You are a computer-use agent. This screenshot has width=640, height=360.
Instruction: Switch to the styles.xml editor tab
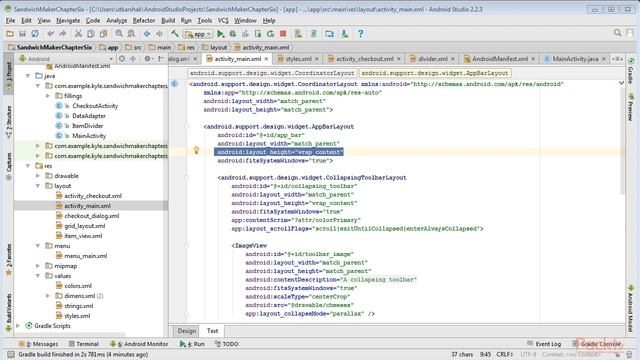pyautogui.click(x=298, y=59)
